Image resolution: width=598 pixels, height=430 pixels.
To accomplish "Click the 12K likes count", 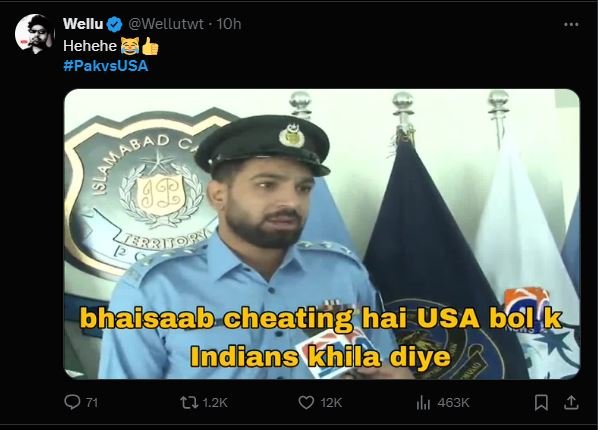I will click(x=331, y=403).
